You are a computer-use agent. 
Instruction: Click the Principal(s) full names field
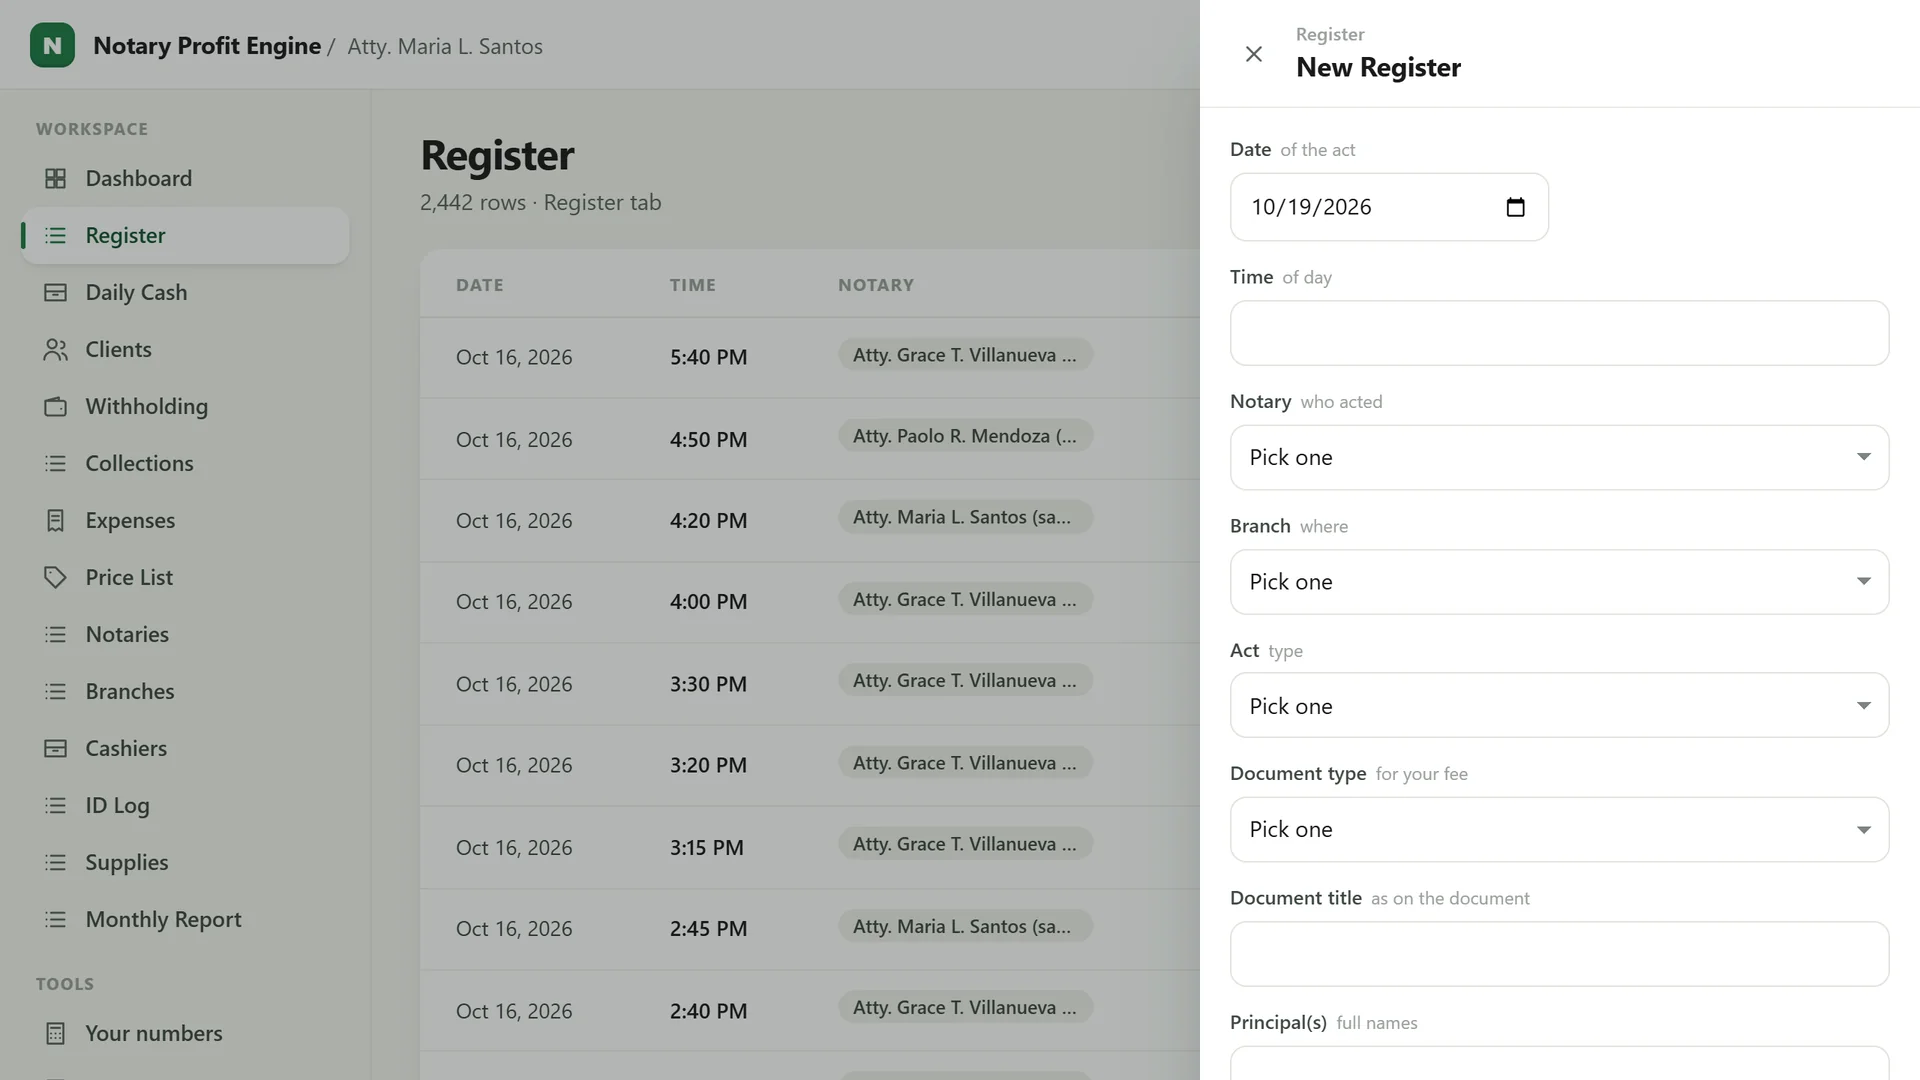pos(1559,1063)
